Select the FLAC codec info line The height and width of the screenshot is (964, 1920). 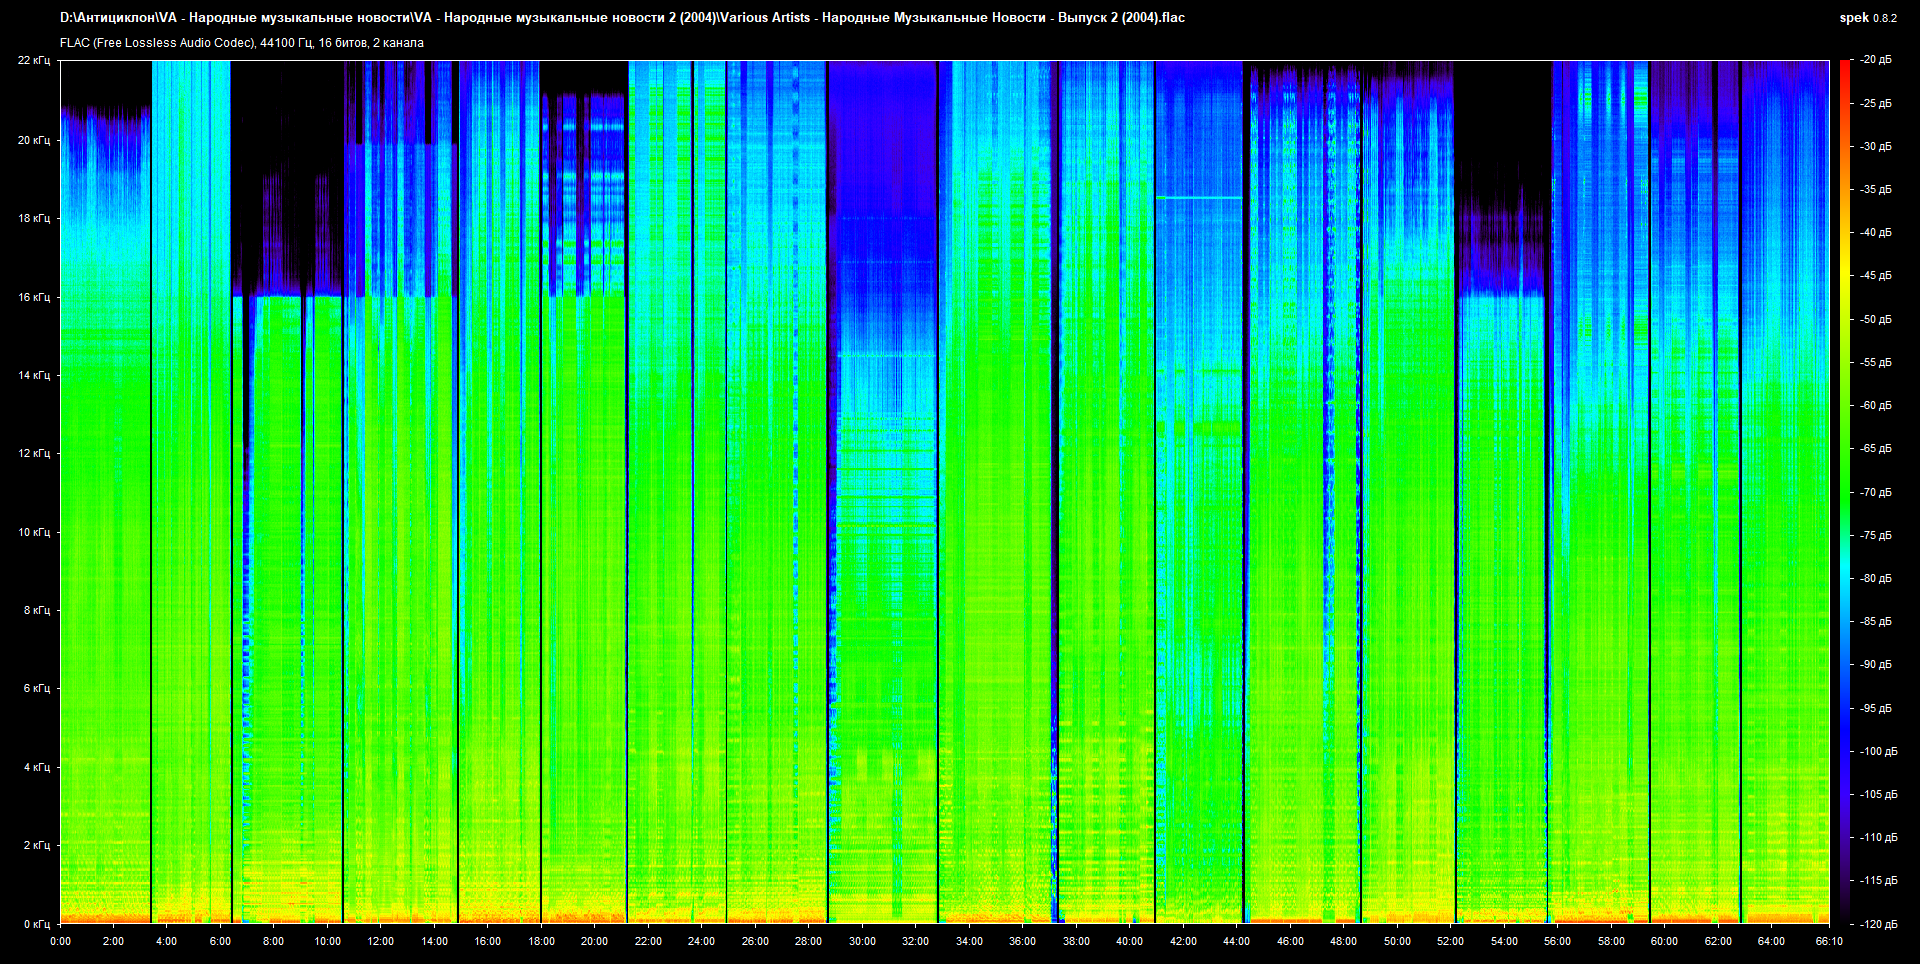242,43
